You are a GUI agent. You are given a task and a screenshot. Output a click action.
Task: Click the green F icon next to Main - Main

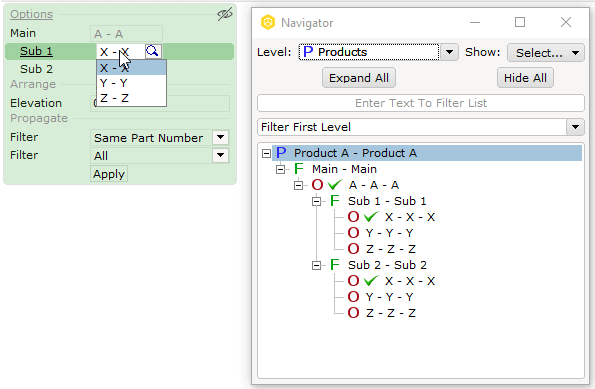tap(299, 169)
